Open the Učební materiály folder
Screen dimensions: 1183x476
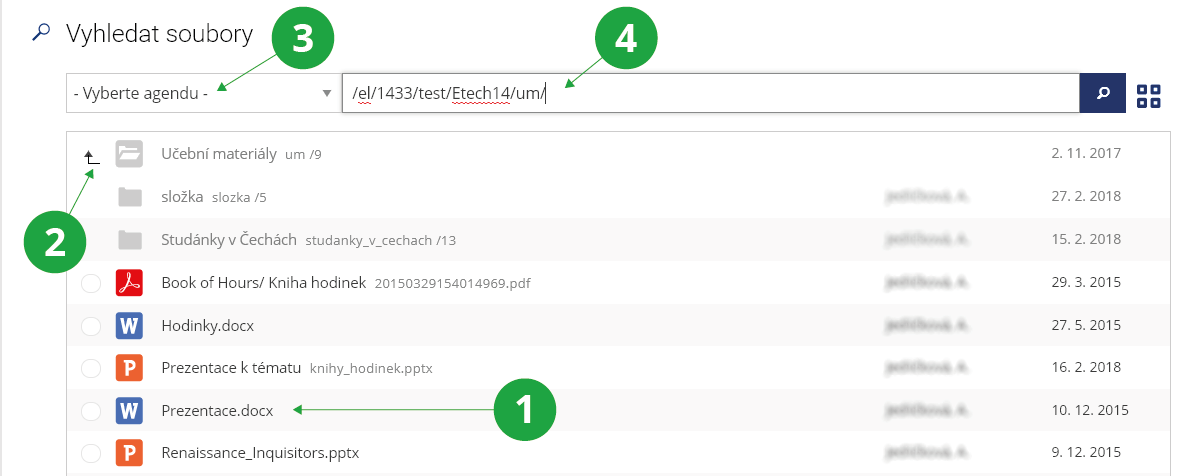(218, 154)
